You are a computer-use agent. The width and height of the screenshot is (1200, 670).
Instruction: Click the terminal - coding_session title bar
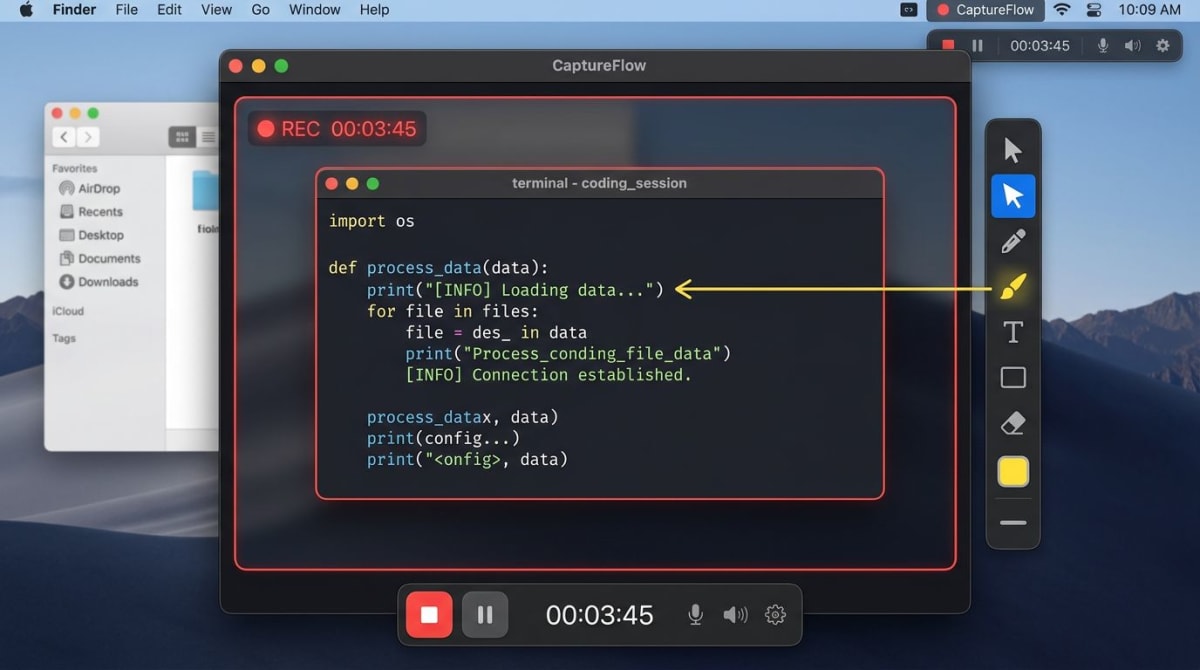pyautogui.click(x=599, y=184)
